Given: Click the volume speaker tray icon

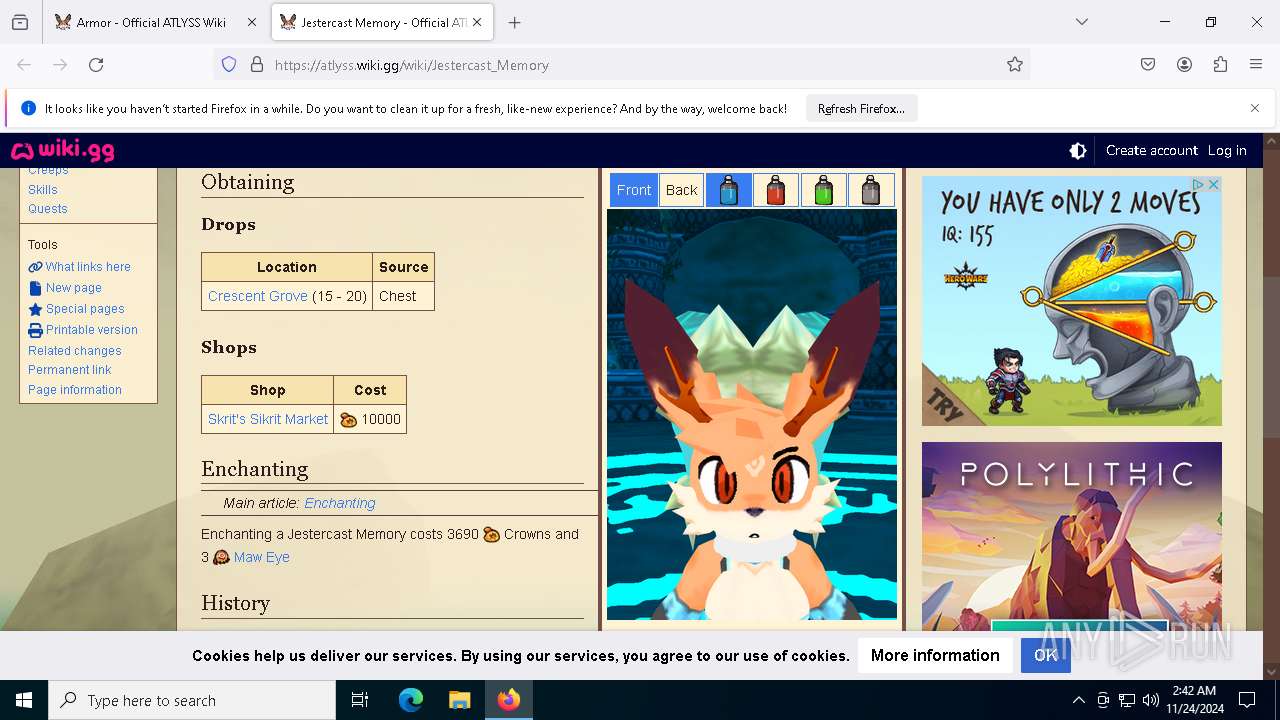Looking at the screenshot, I should click(1150, 700).
